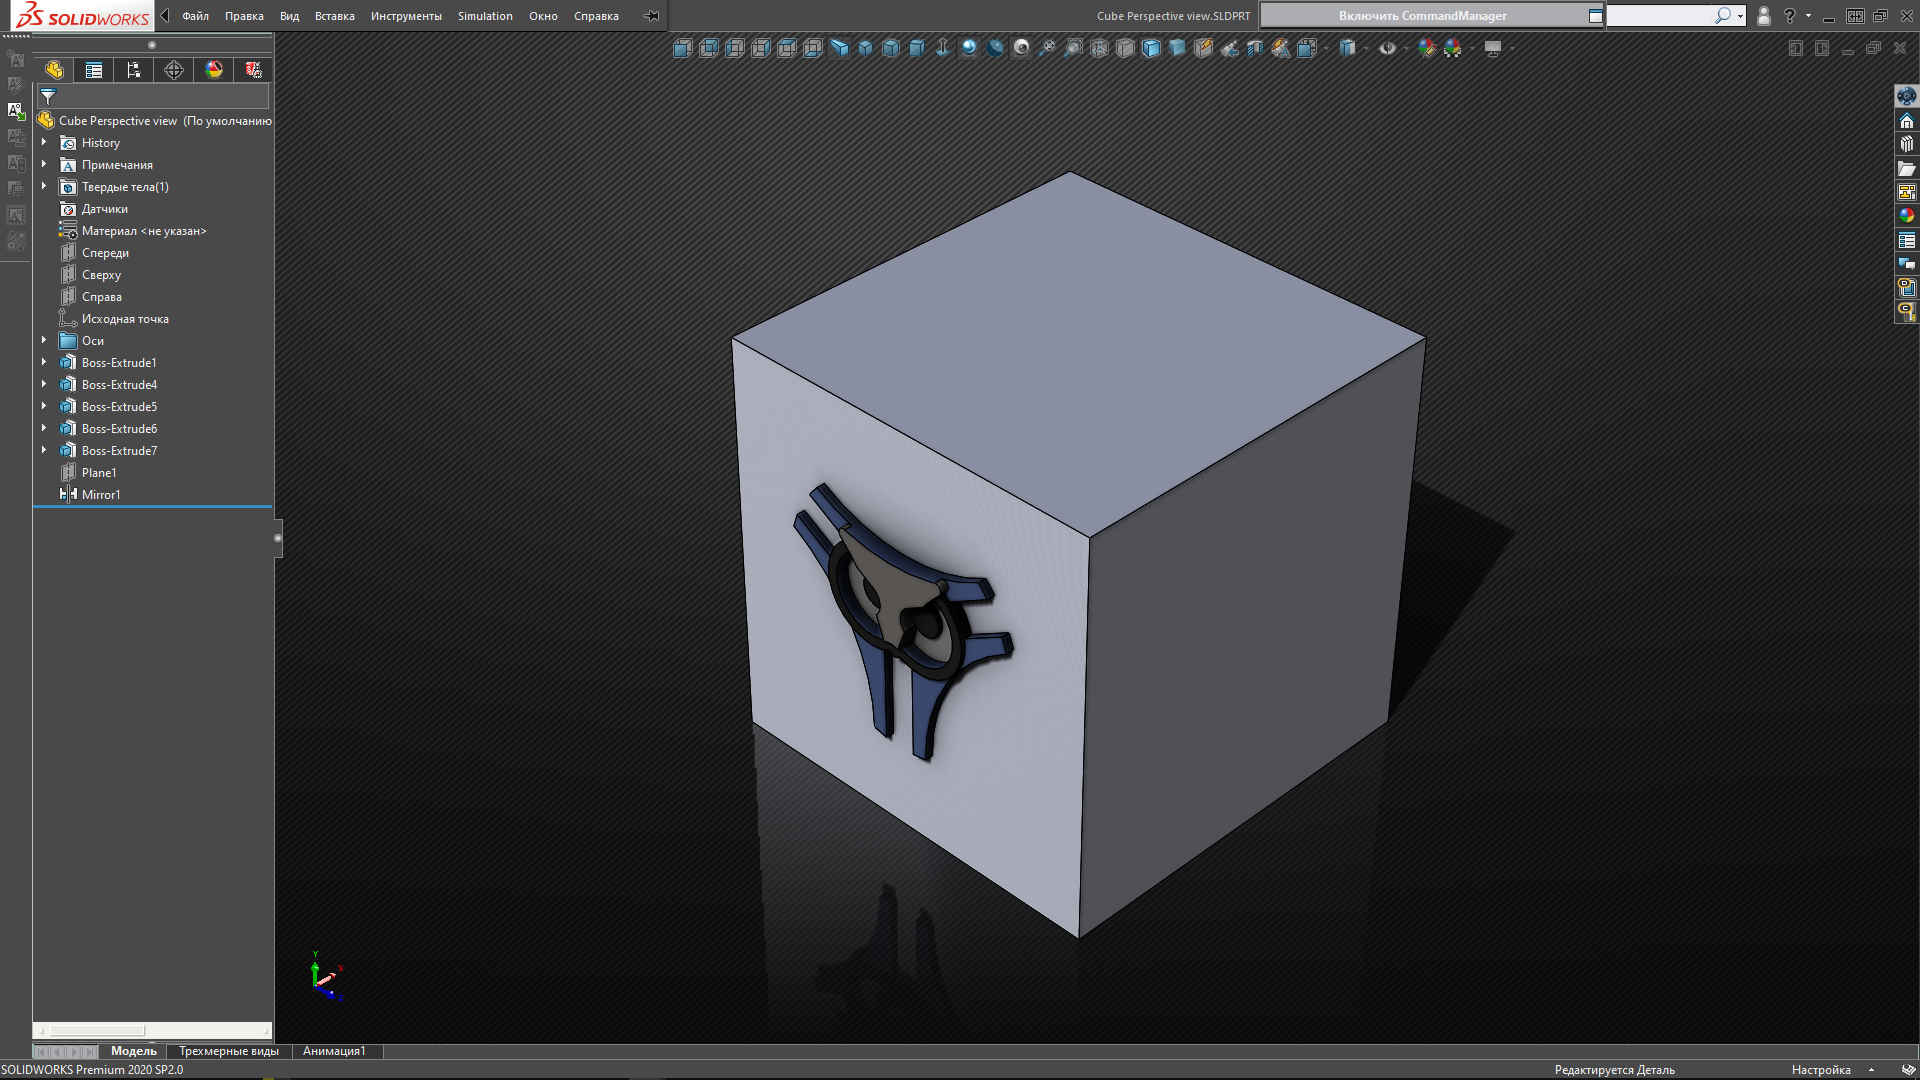The height and width of the screenshot is (1080, 1920).
Task: Click the Previous View icon
Action: pos(1229,48)
